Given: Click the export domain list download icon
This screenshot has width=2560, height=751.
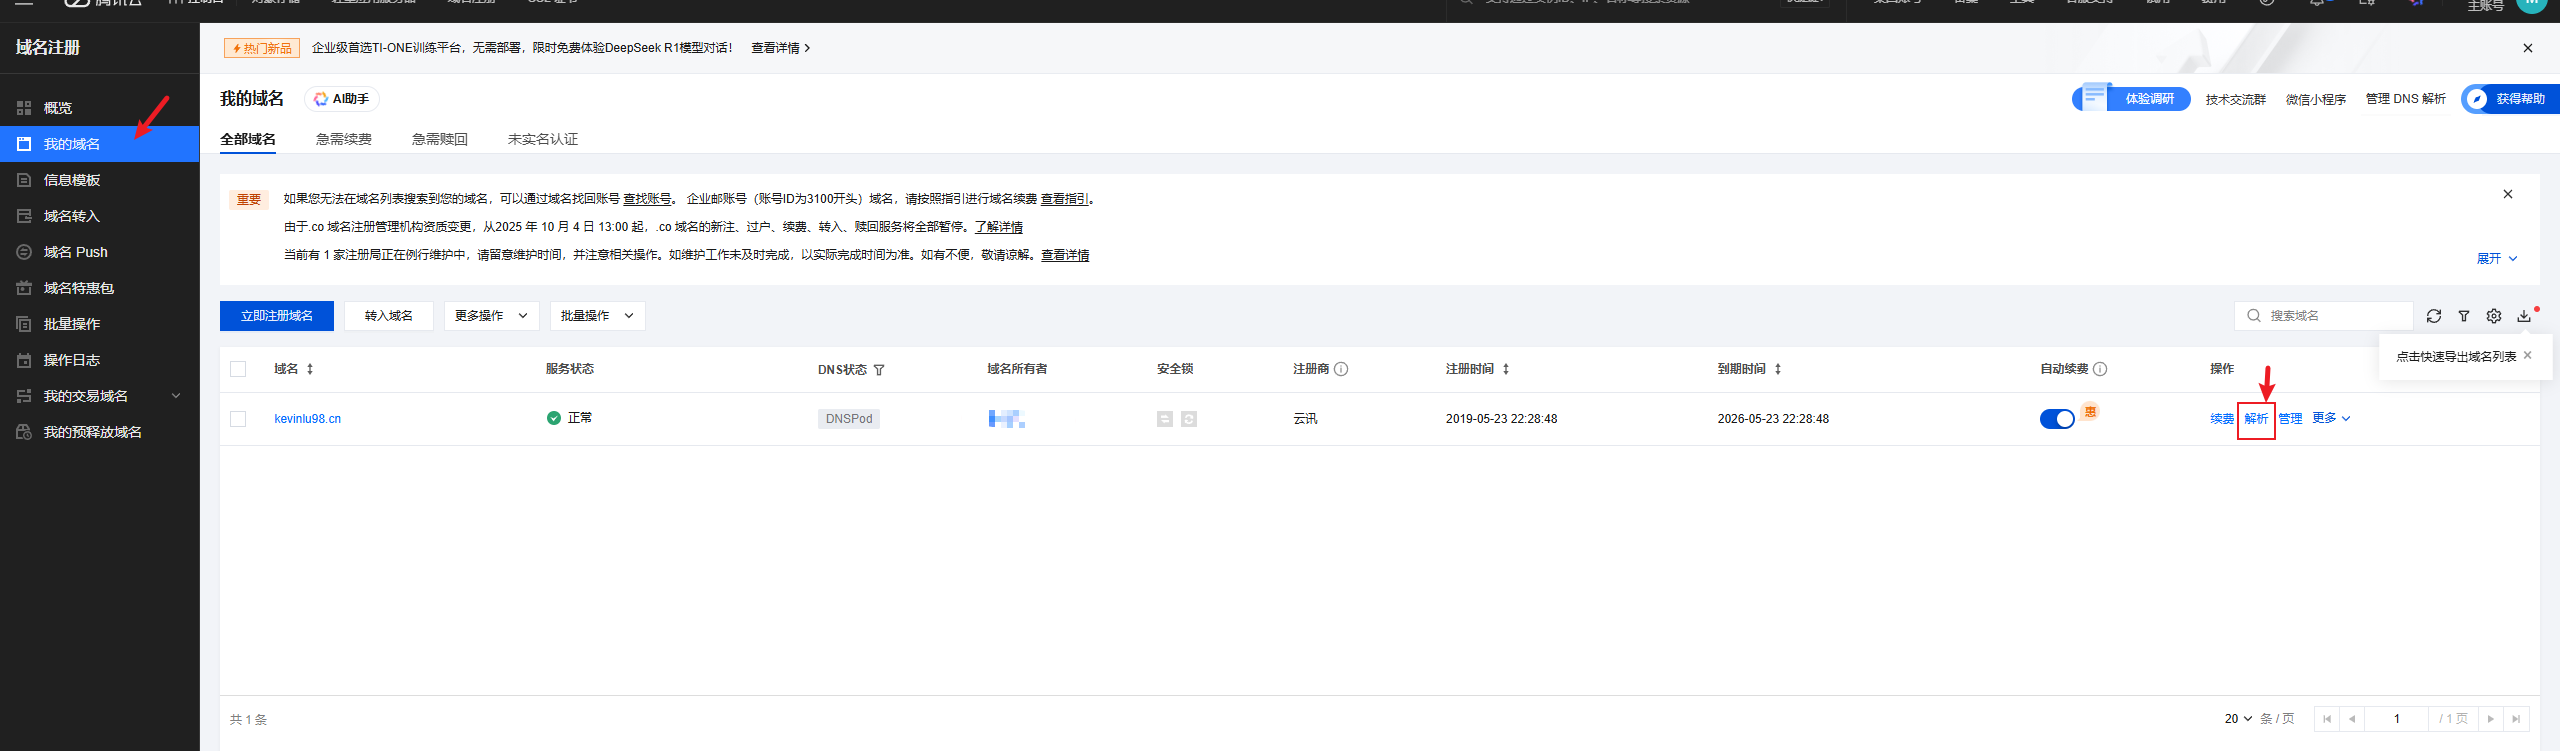Looking at the screenshot, I should (2524, 316).
